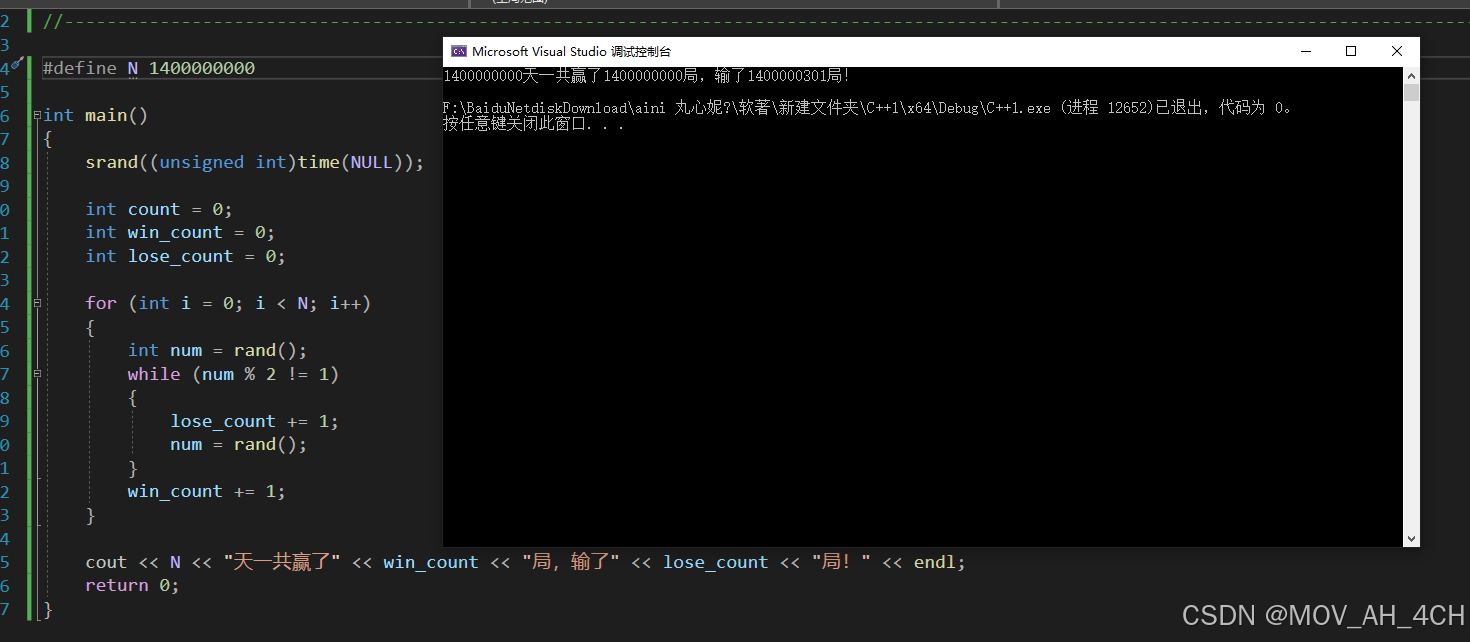
Task: Open the screwdriver quick actions icon beside #define
Action: [x=17, y=64]
